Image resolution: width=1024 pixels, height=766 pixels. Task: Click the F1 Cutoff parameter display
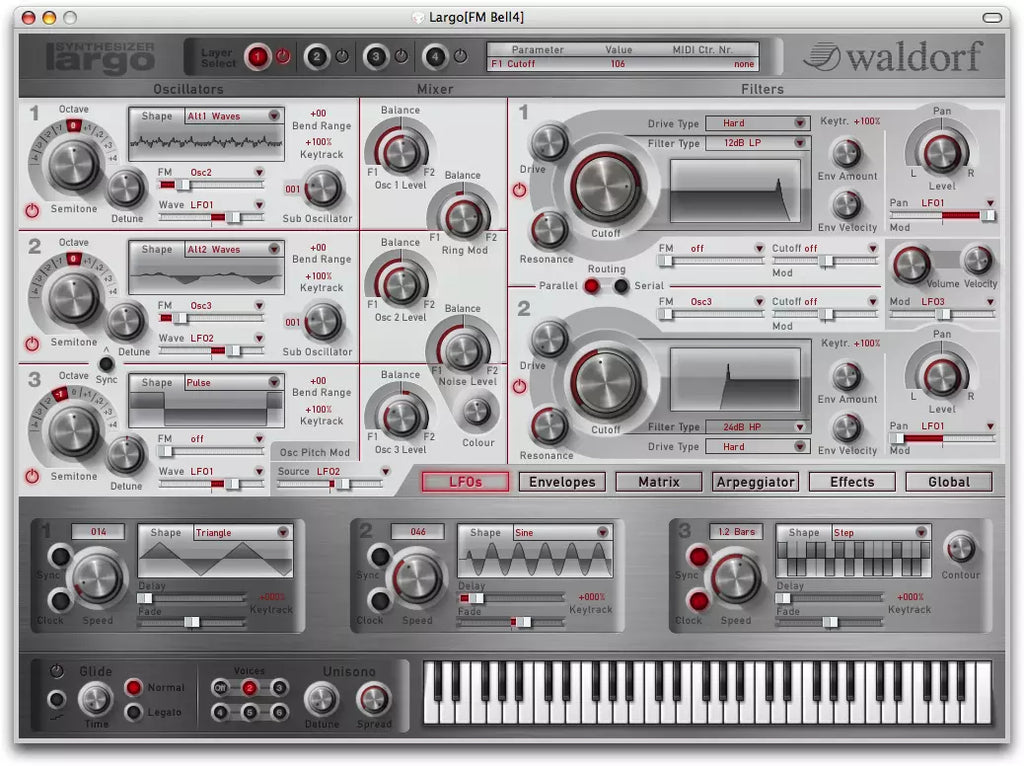coord(621,64)
